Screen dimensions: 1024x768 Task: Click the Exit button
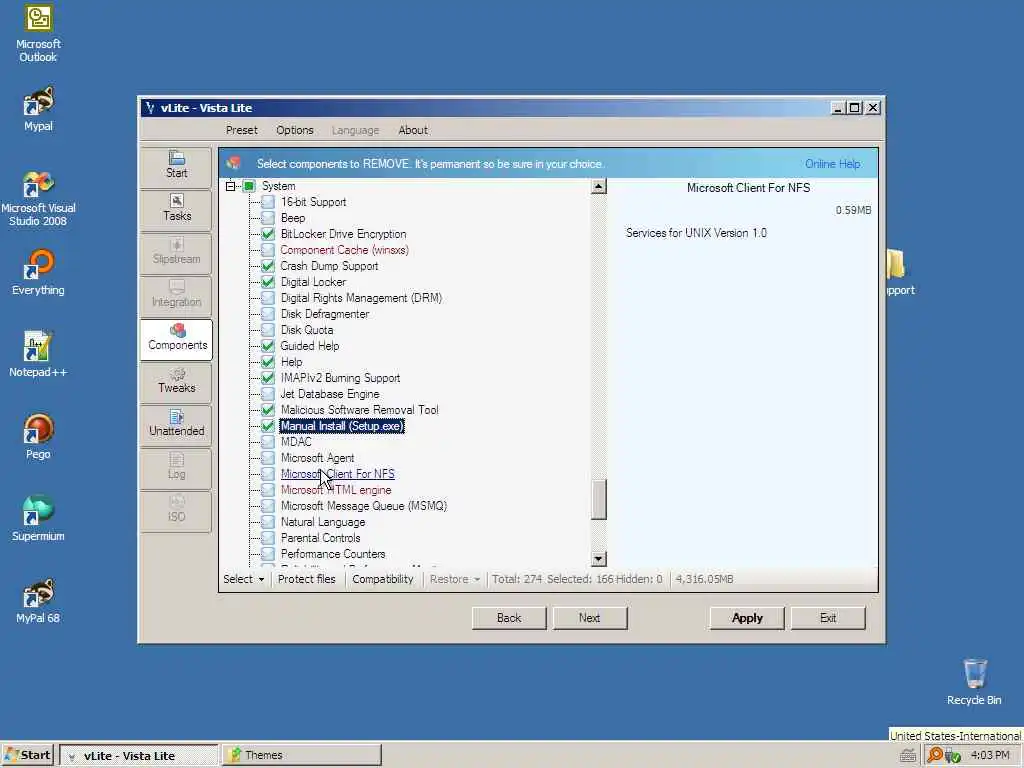[828, 618]
